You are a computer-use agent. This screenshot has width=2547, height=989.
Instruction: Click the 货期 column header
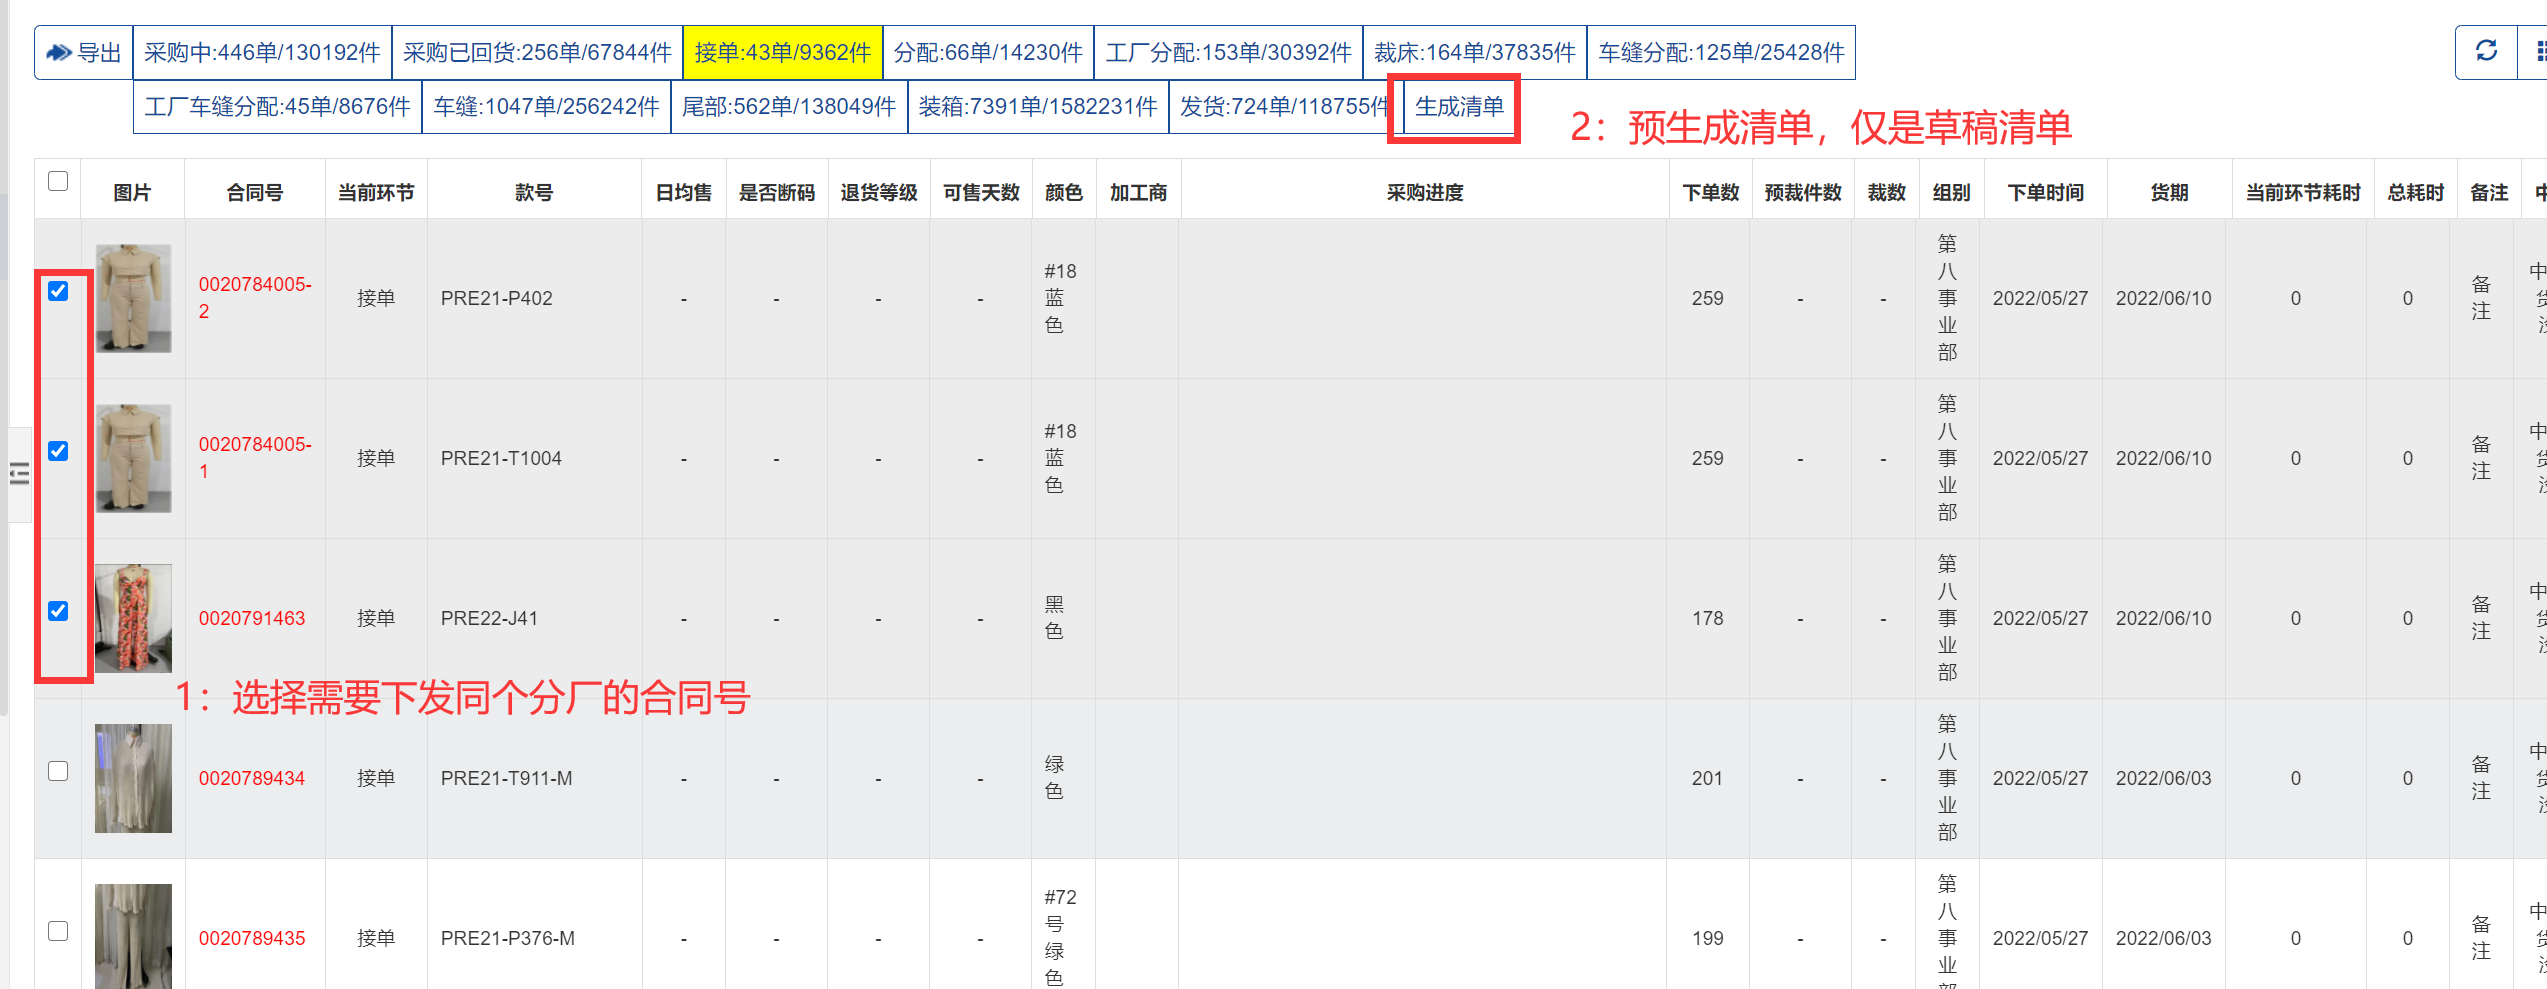(2169, 192)
